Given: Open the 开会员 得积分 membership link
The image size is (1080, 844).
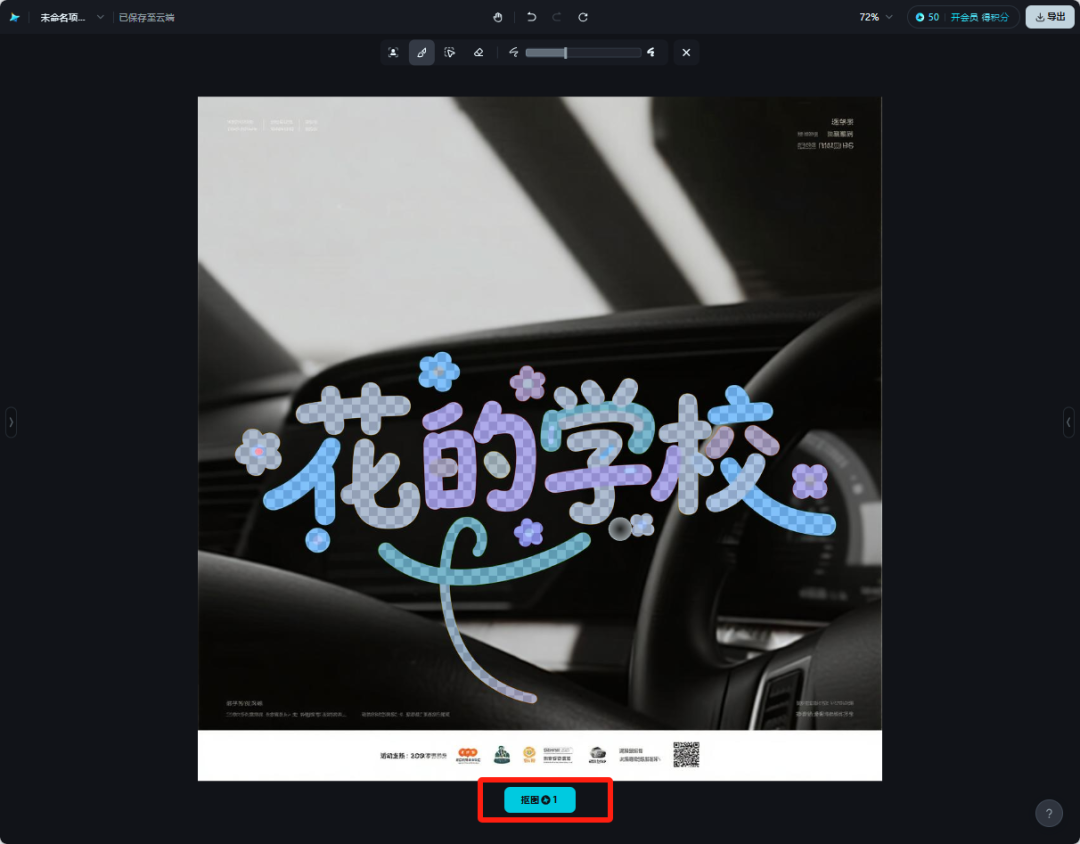Looking at the screenshot, I should point(979,17).
